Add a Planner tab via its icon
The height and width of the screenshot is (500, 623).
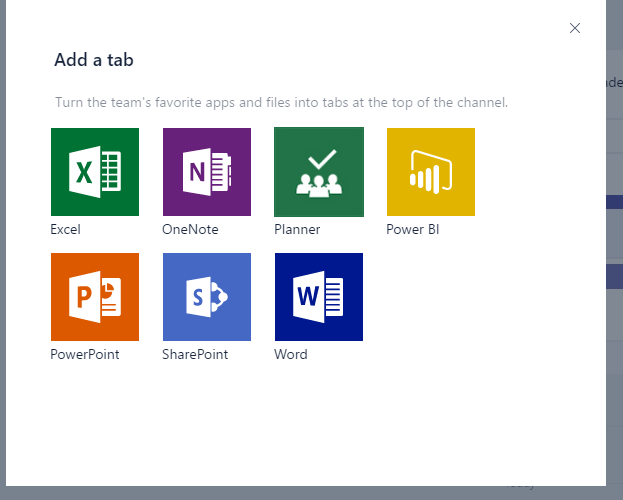click(x=319, y=172)
